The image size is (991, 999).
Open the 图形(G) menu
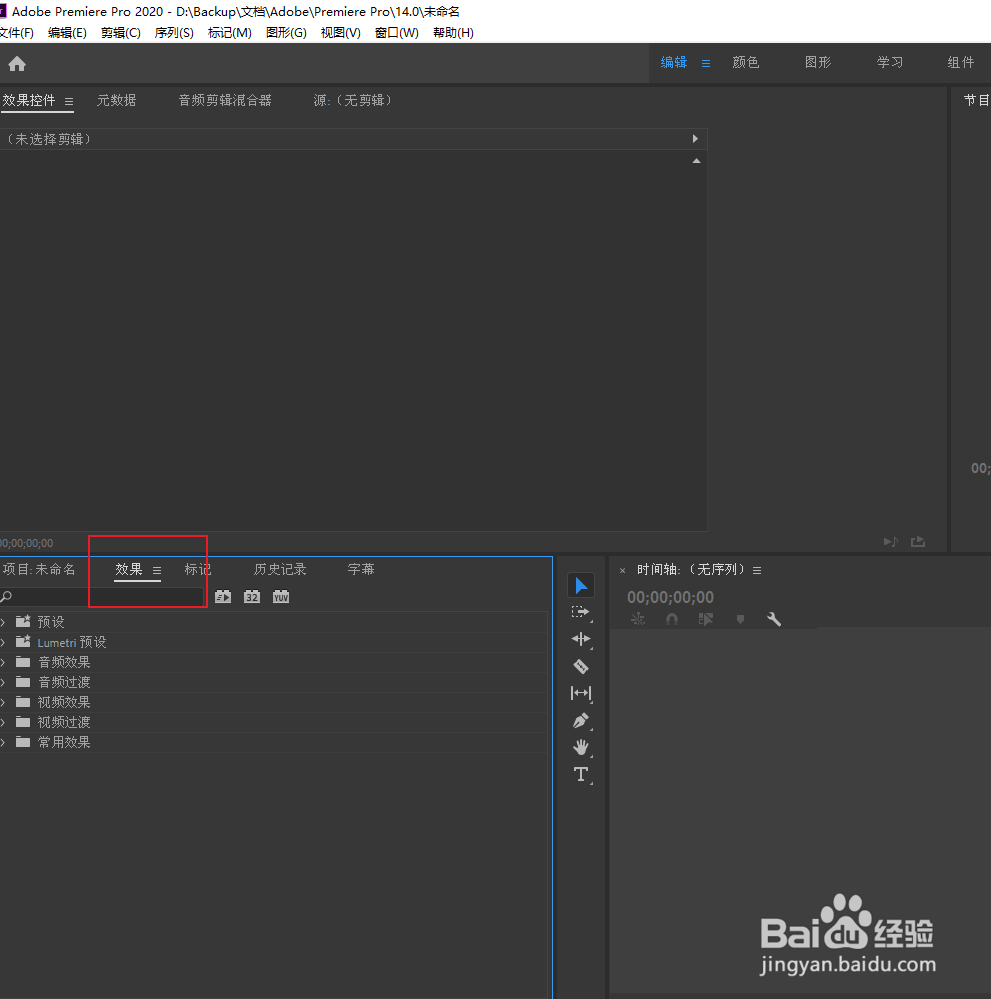(286, 32)
